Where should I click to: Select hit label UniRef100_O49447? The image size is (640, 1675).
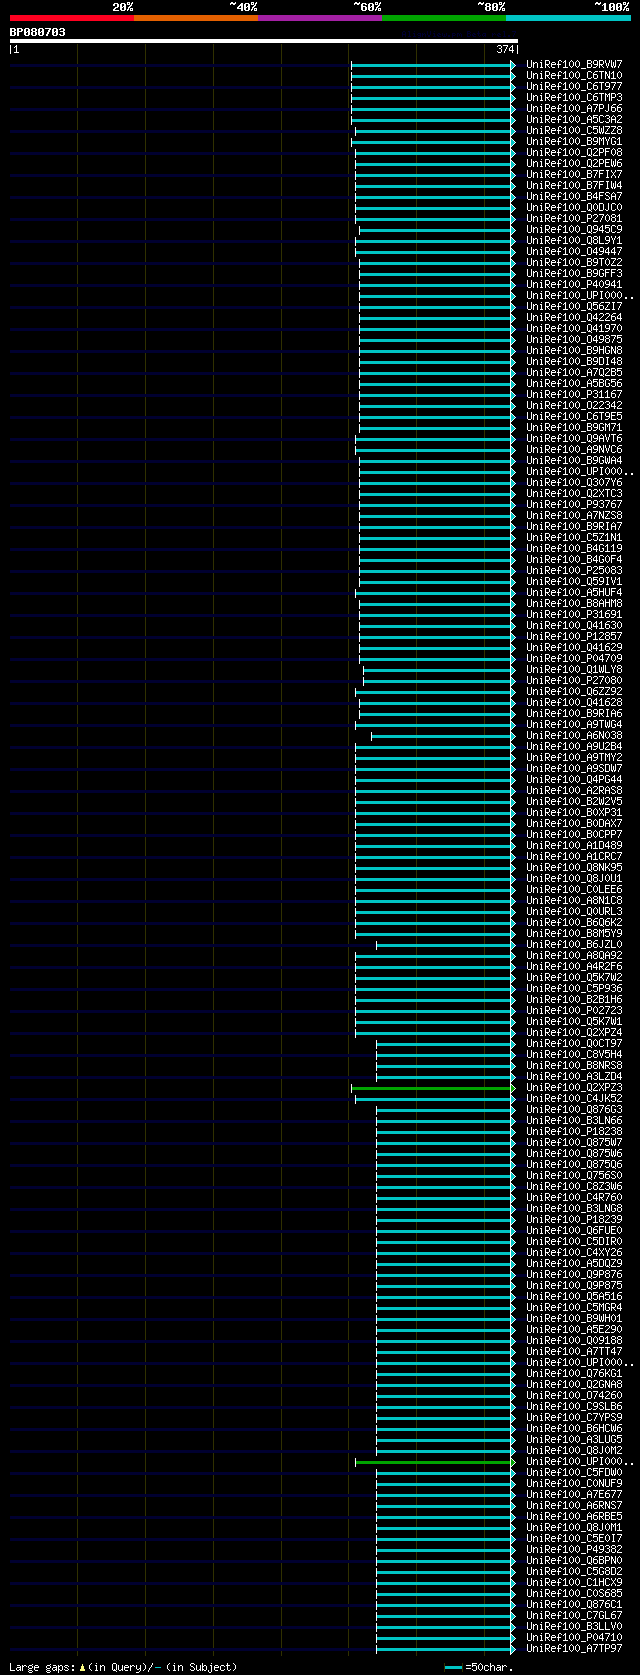click(x=574, y=252)
